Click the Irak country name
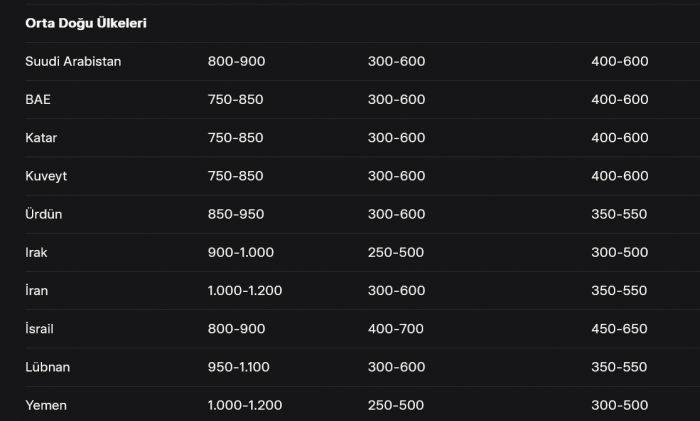The width and height of the screenshot is (700, 421). coord(36,252)
